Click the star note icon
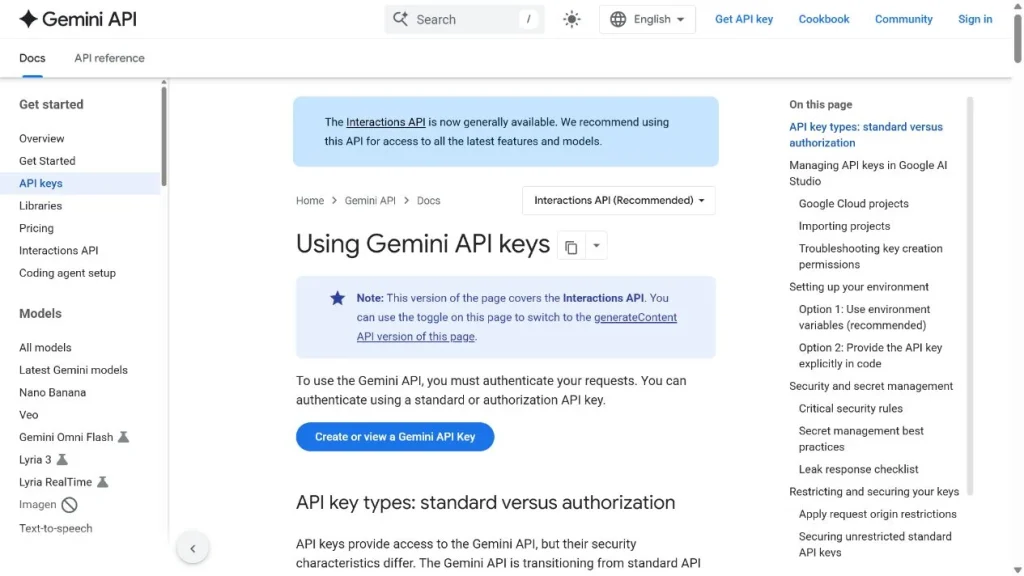The image size is (1024, 576). coord(337,298)
